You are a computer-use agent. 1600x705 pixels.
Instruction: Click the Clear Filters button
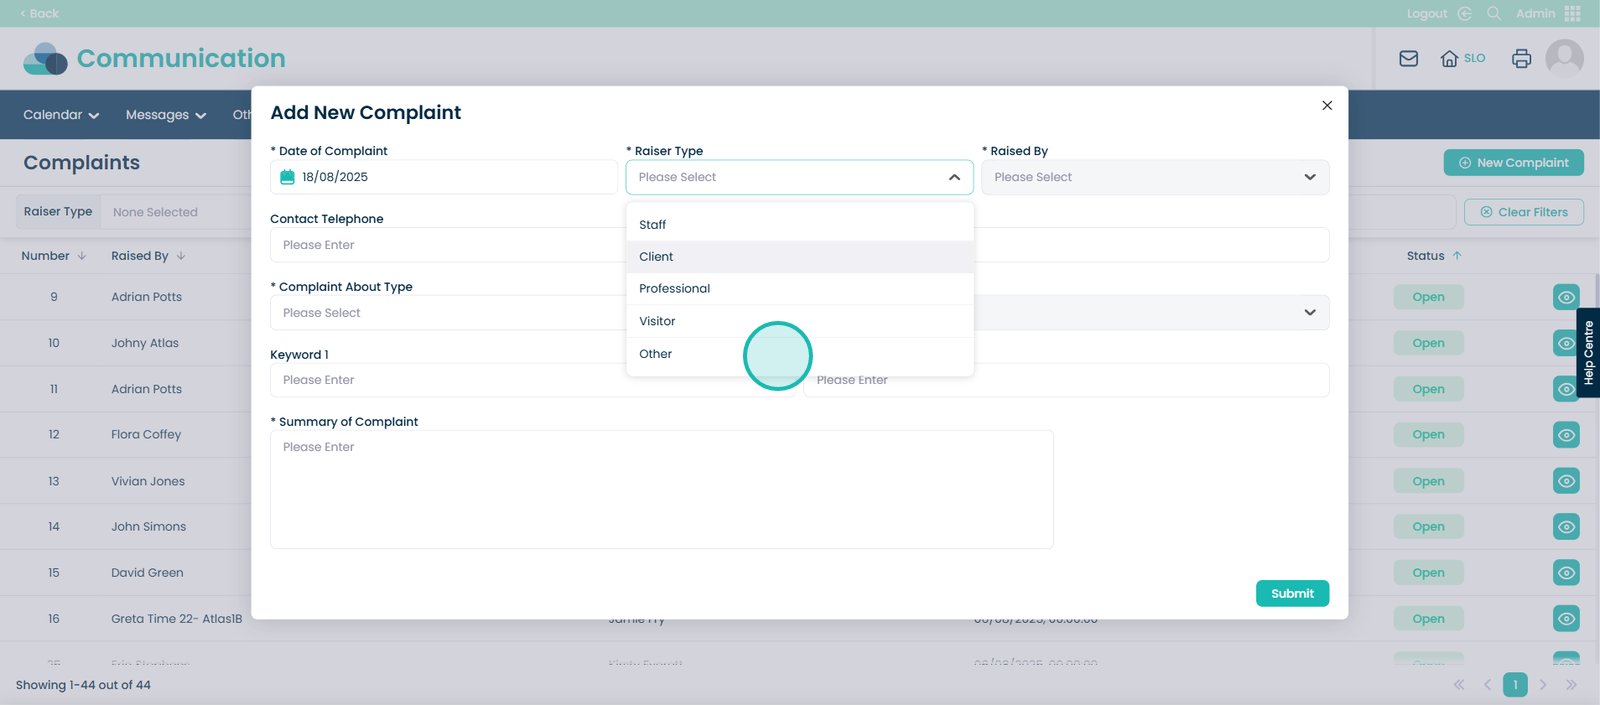coord(1523,212)
